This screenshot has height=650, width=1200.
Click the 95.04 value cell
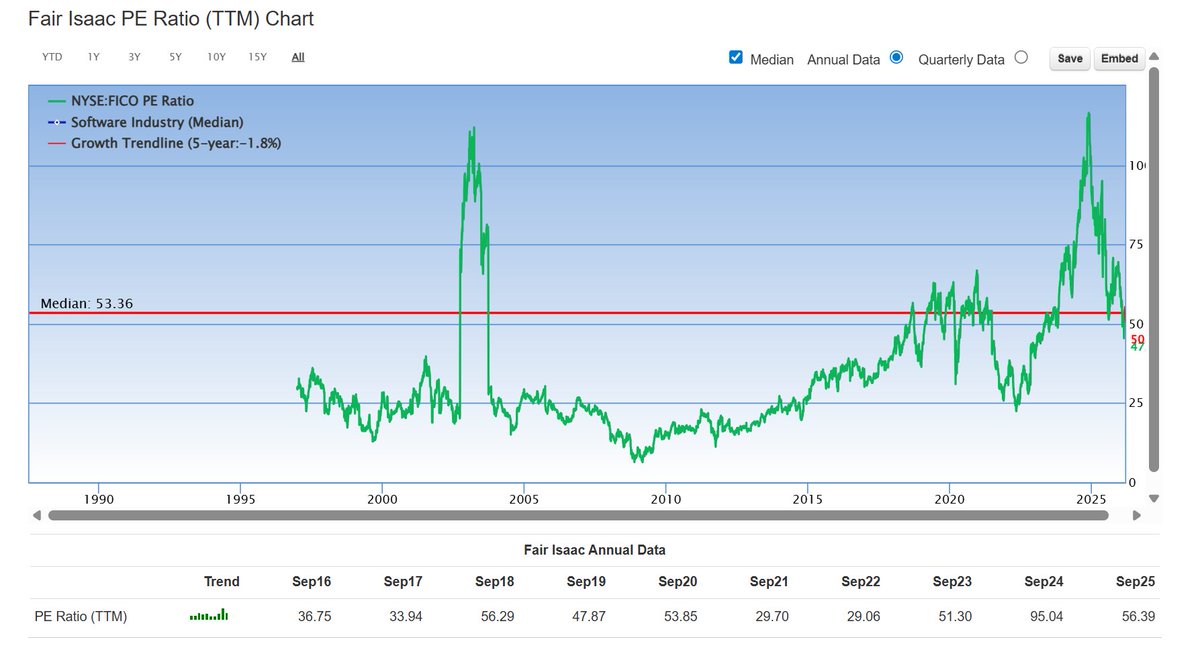[1047, 616]
